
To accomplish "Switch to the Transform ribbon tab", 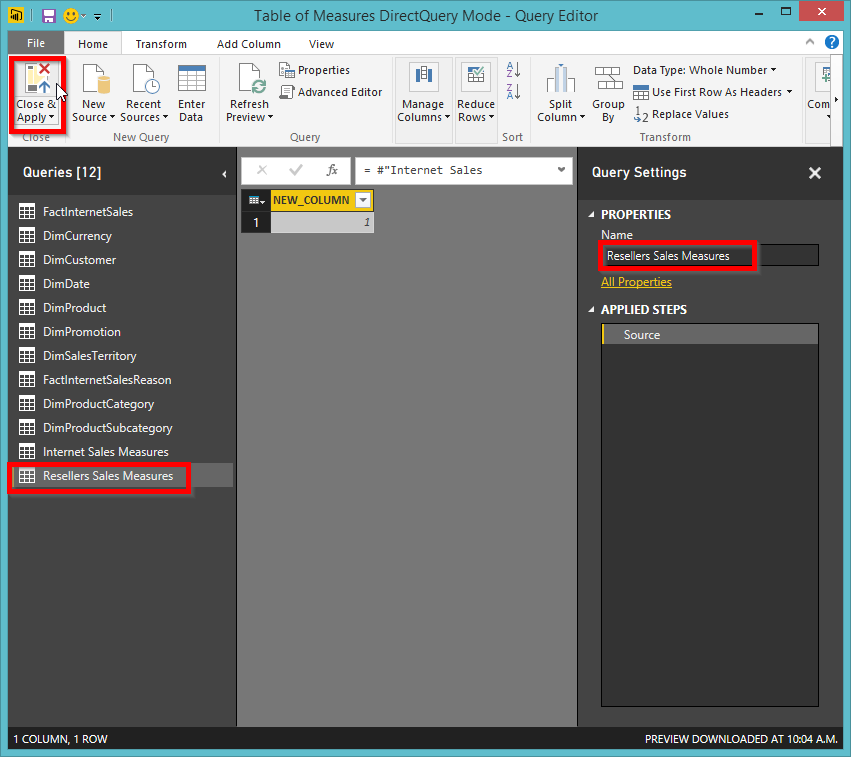I will pos(161,44).
